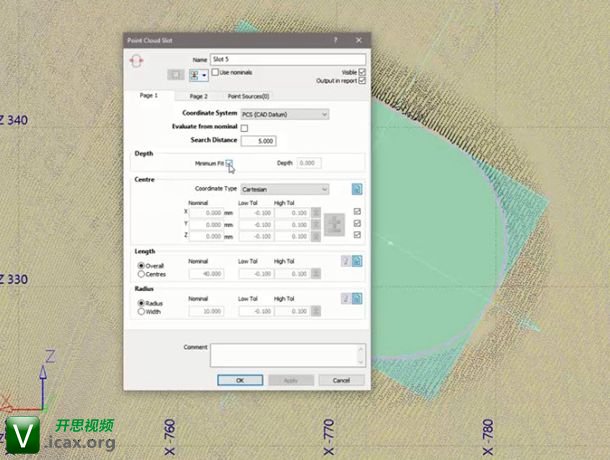
Task: Click the help question mark in title bar
Action: (335, 40)
